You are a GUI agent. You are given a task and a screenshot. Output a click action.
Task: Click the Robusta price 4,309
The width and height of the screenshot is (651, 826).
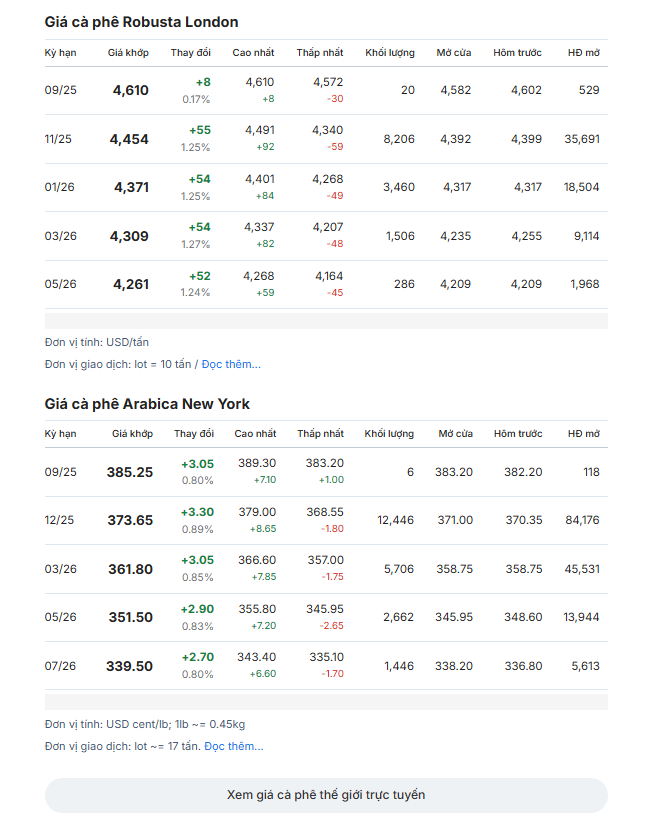(129, 236)
